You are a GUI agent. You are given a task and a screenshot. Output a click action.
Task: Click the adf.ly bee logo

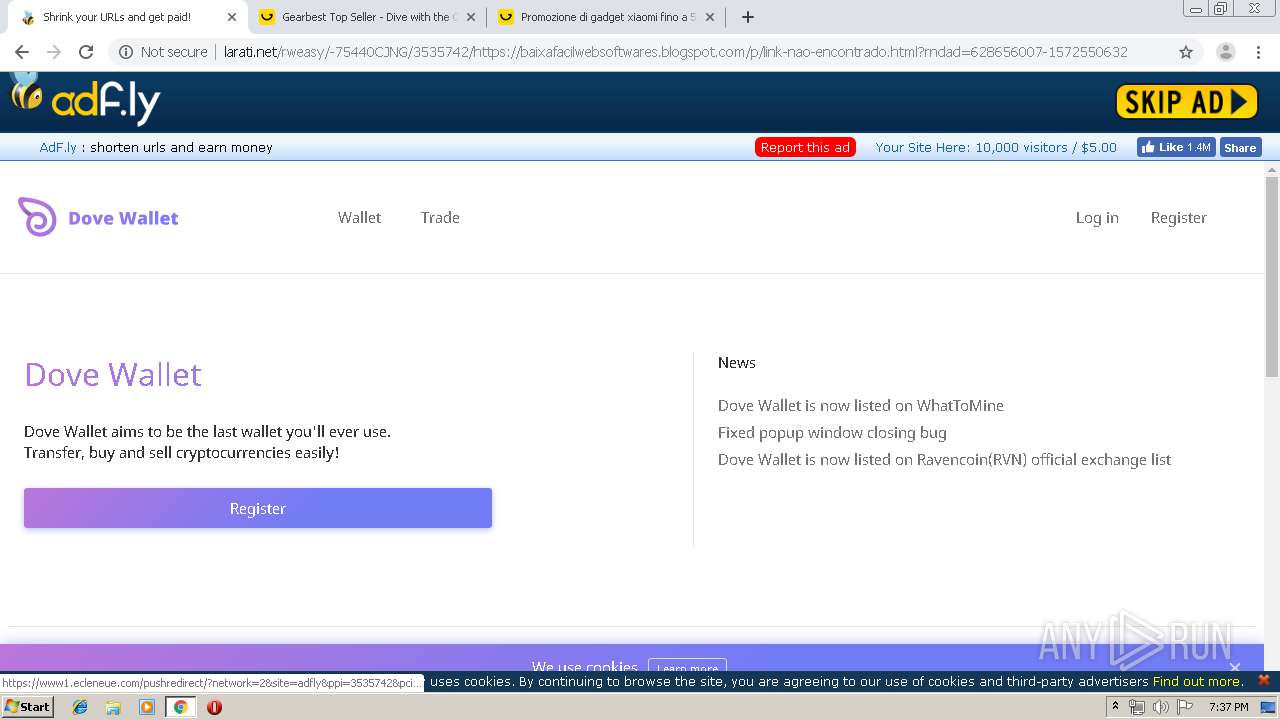coord(85,98)
